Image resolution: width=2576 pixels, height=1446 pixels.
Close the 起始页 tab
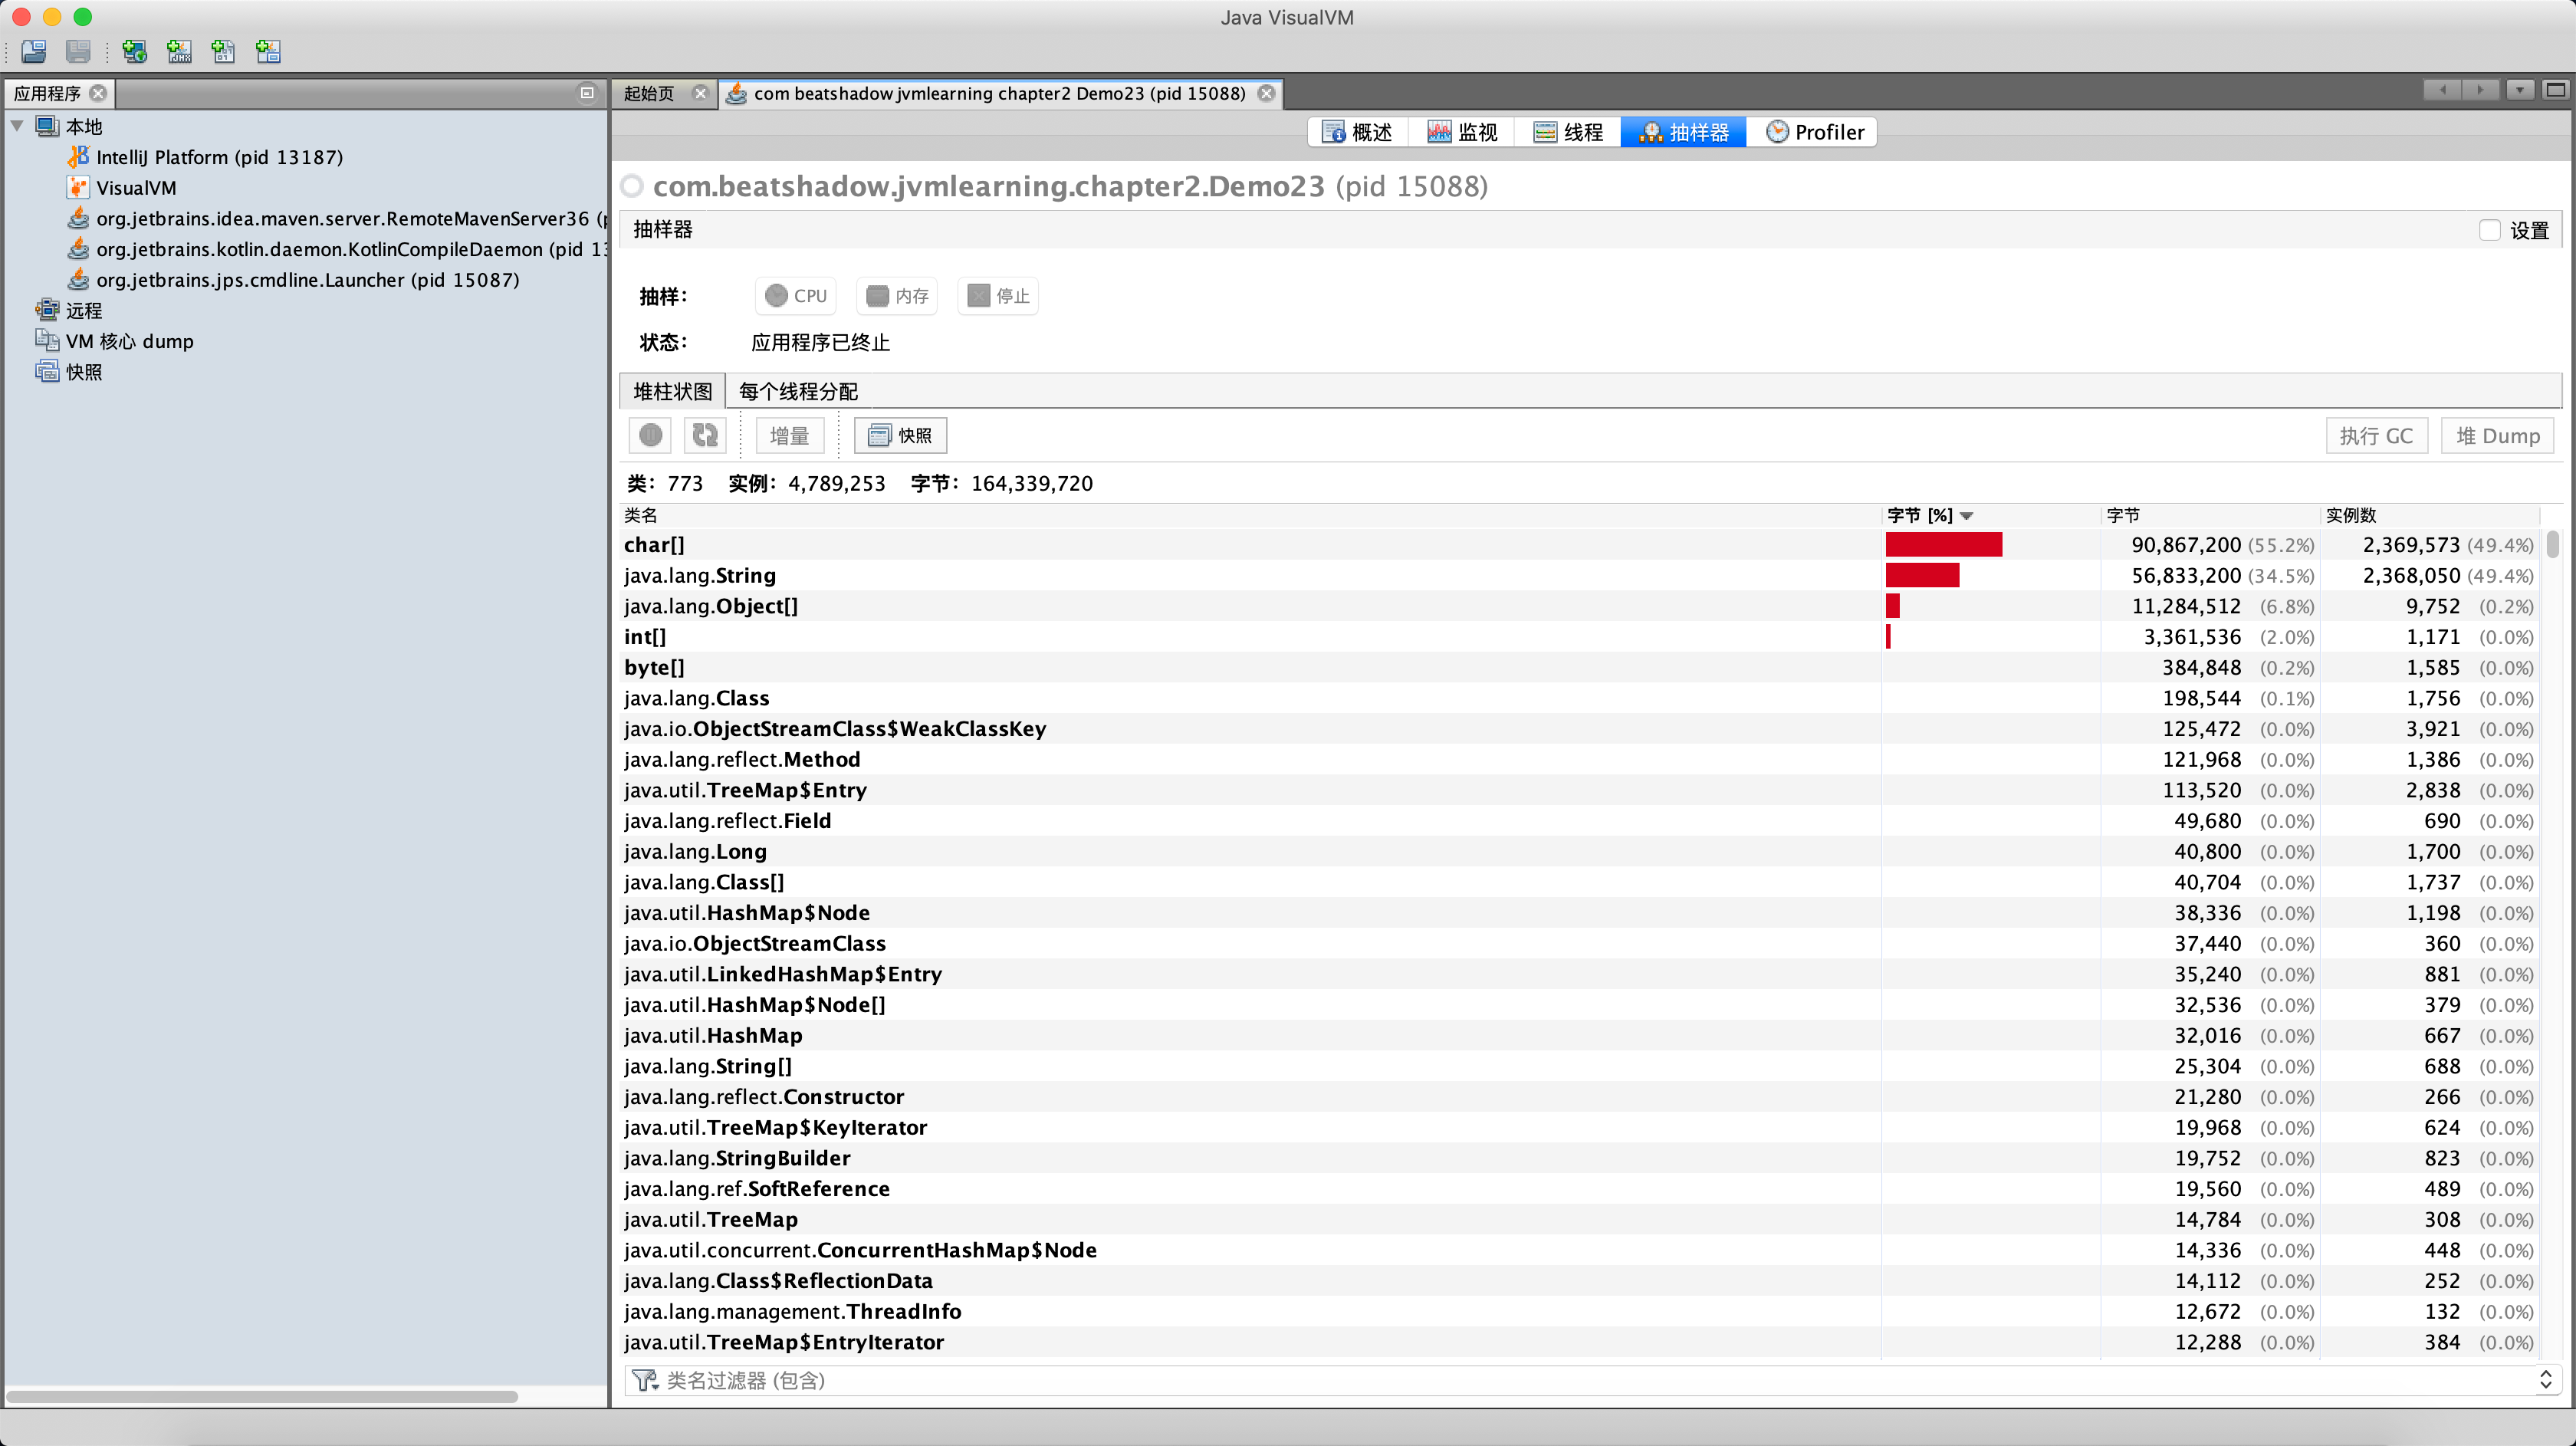point(700,93)
